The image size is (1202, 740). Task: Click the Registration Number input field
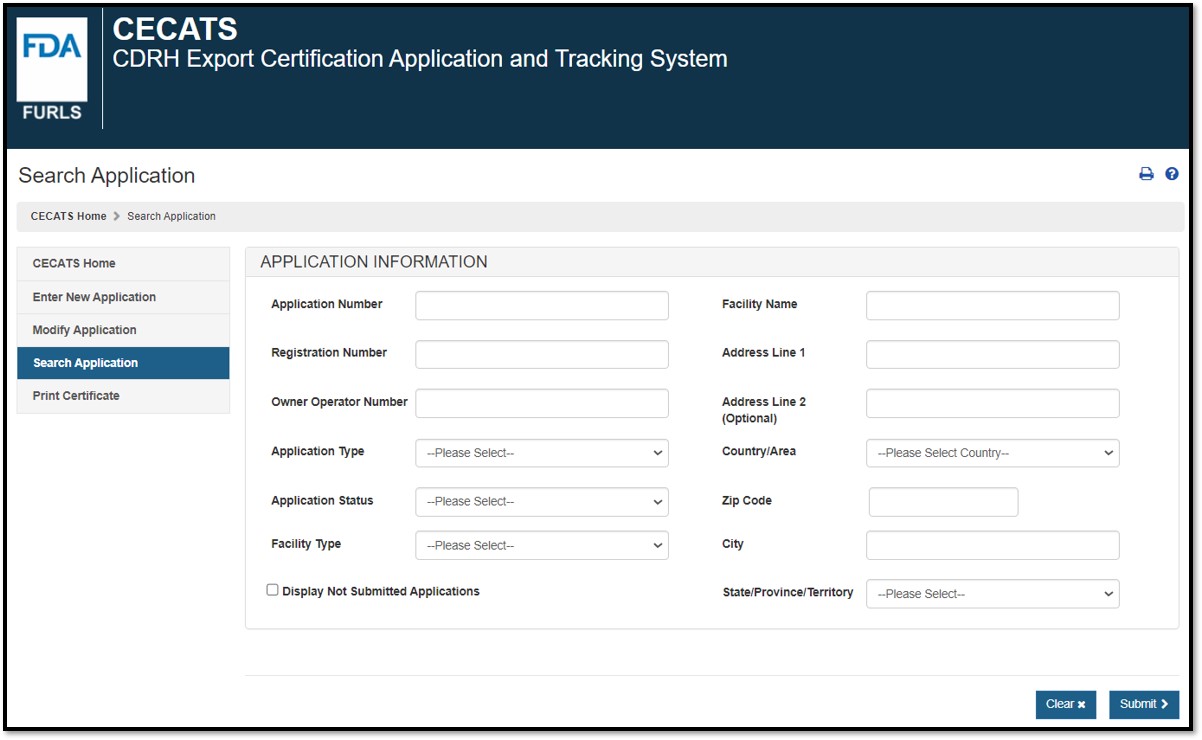[541, 354]
